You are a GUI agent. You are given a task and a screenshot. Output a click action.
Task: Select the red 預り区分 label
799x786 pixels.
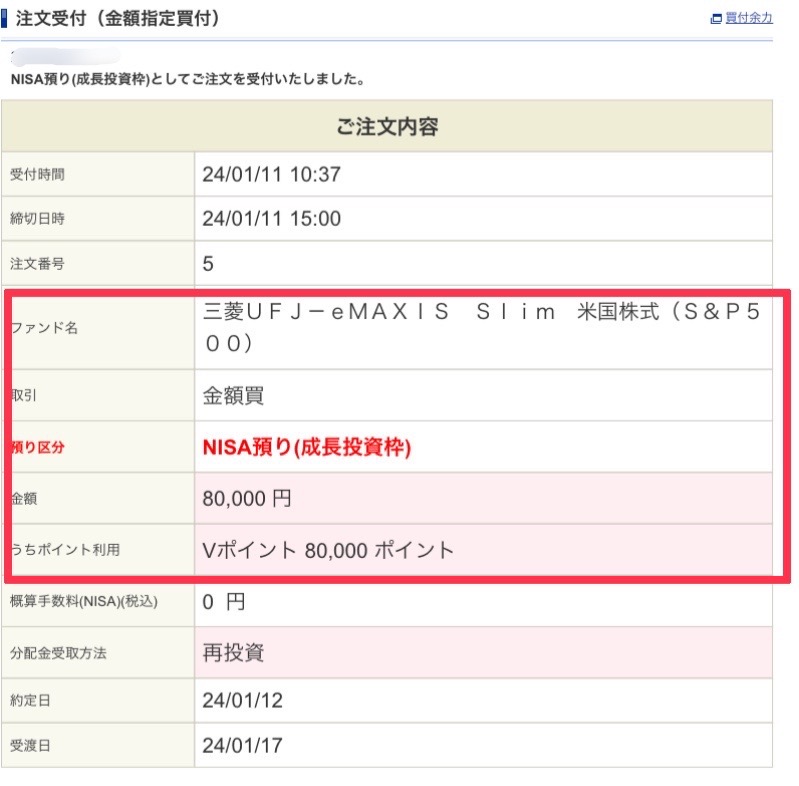(38, 447)
